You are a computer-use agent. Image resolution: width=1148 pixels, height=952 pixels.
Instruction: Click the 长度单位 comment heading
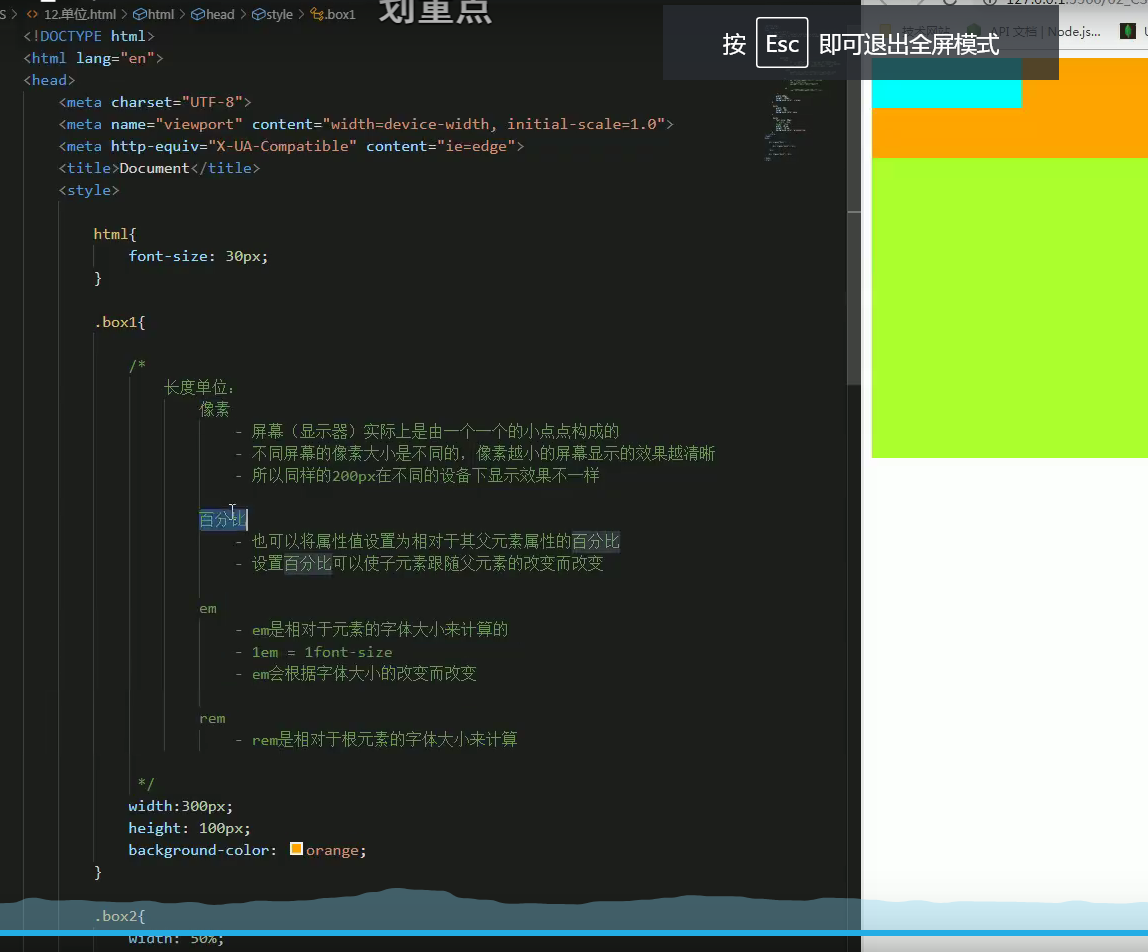(198, 387)
